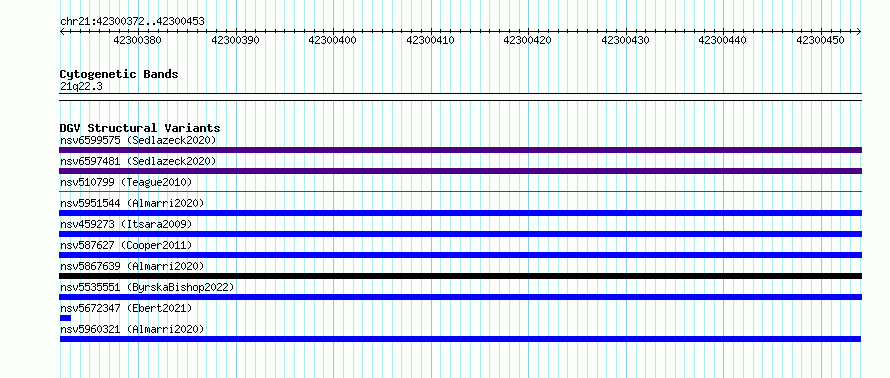Viewport: 890px width, 378px height.
Task: Click the Cytogenetic Bands track title
Action: click(119, 74)
